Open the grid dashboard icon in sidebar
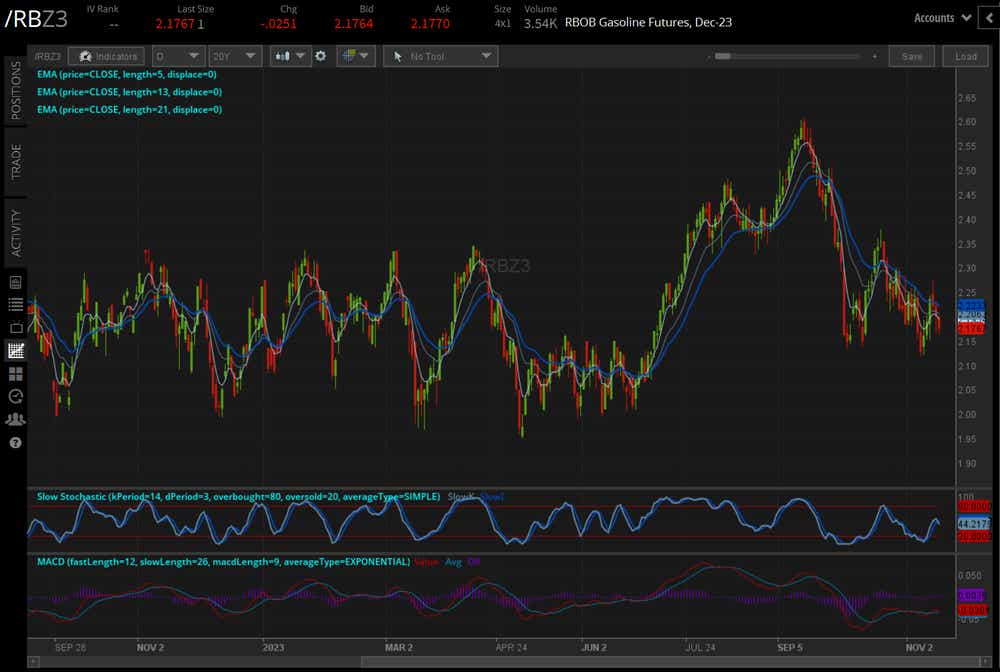The height and width of the screenshot is (672, 1000). click(x=15, y=374)
